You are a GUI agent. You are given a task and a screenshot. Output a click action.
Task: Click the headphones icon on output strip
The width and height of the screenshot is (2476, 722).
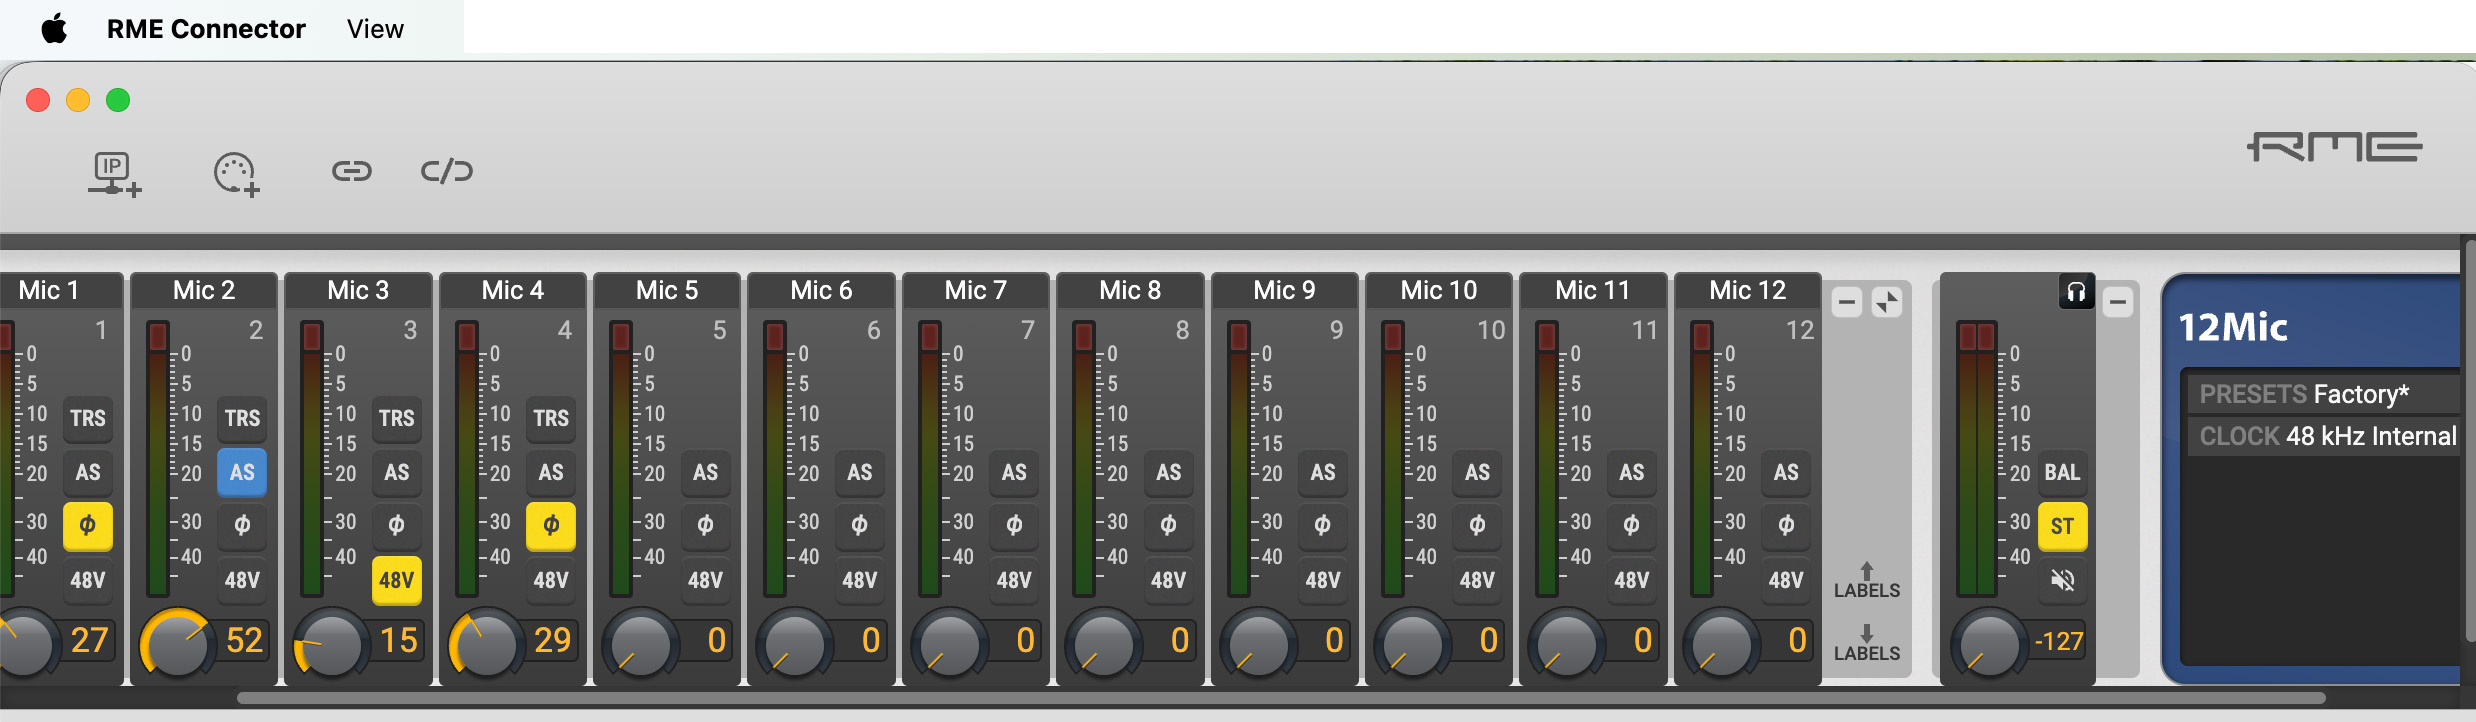point(2076,292)
